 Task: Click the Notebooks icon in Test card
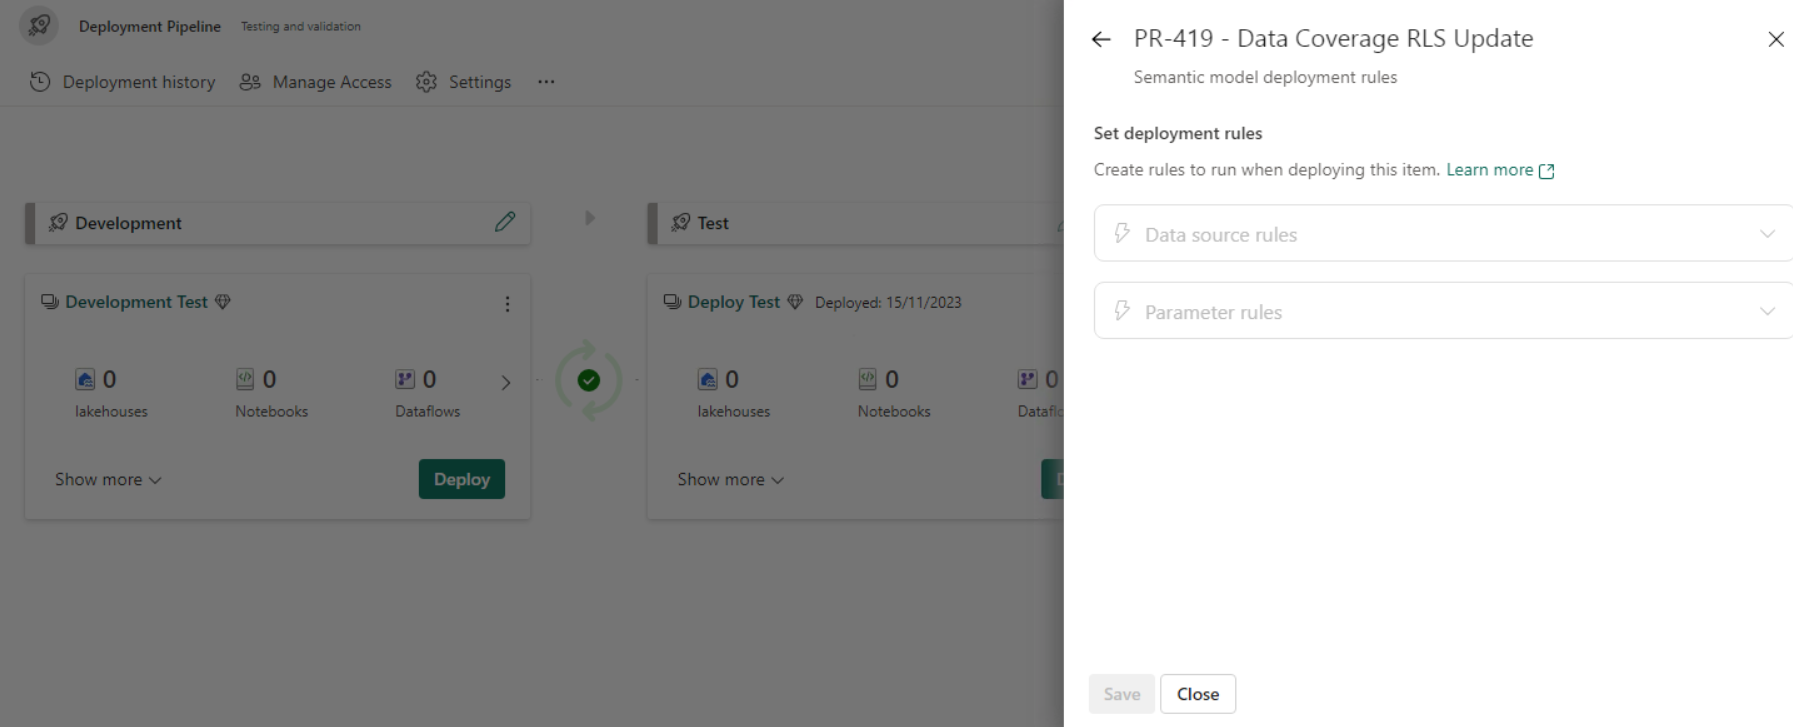(867, 379)
